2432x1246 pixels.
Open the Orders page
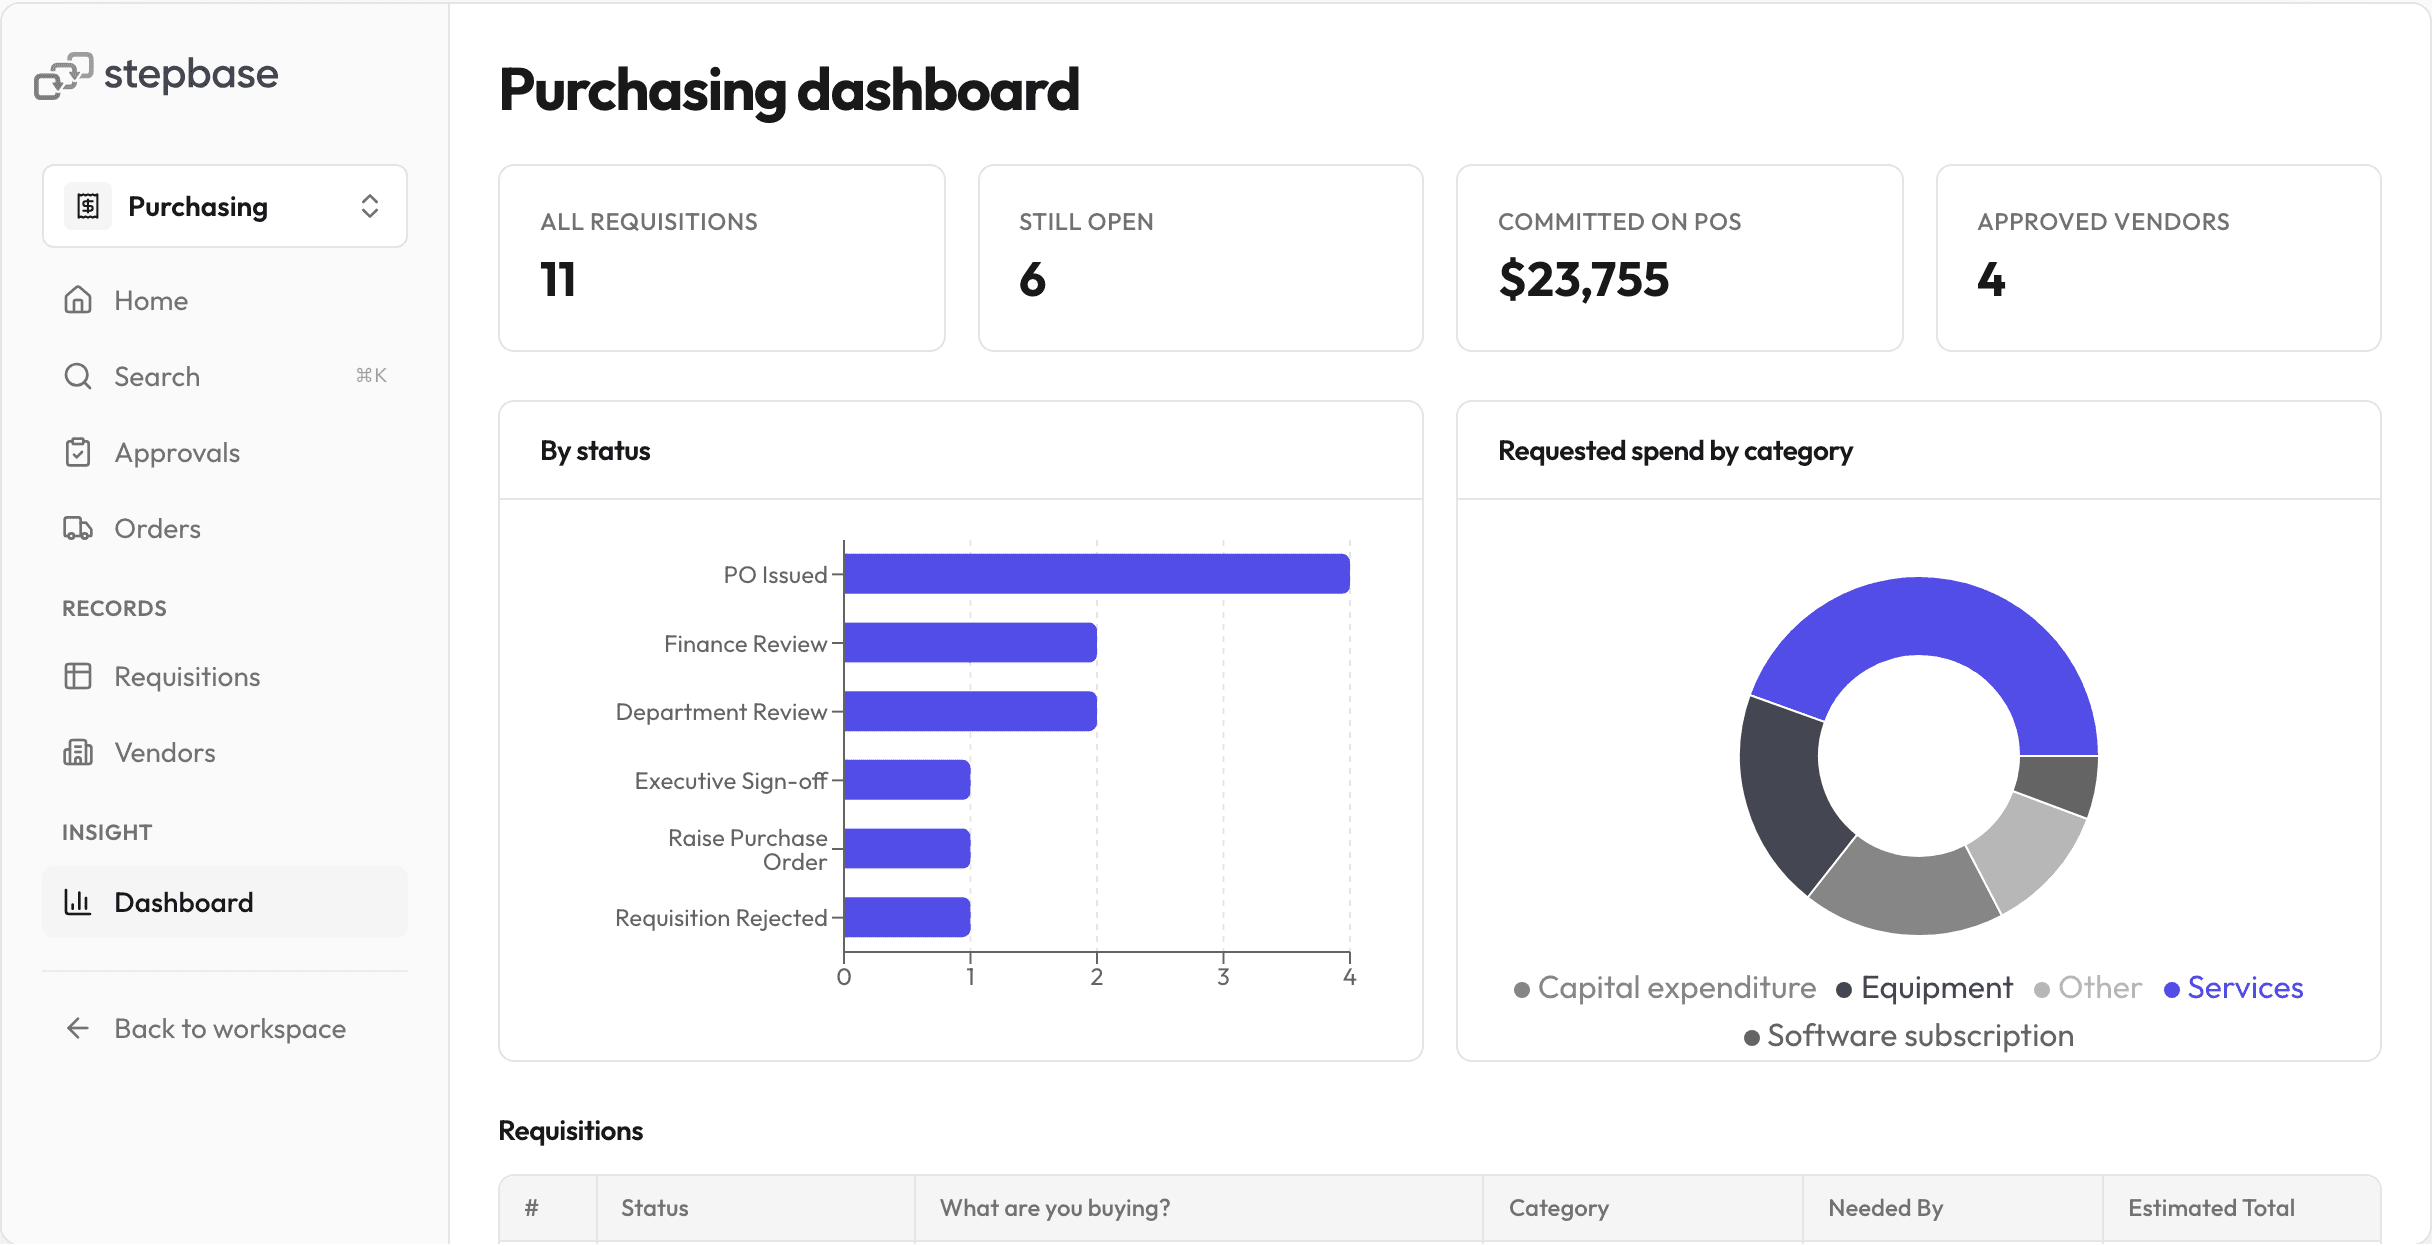coord(225,528)
